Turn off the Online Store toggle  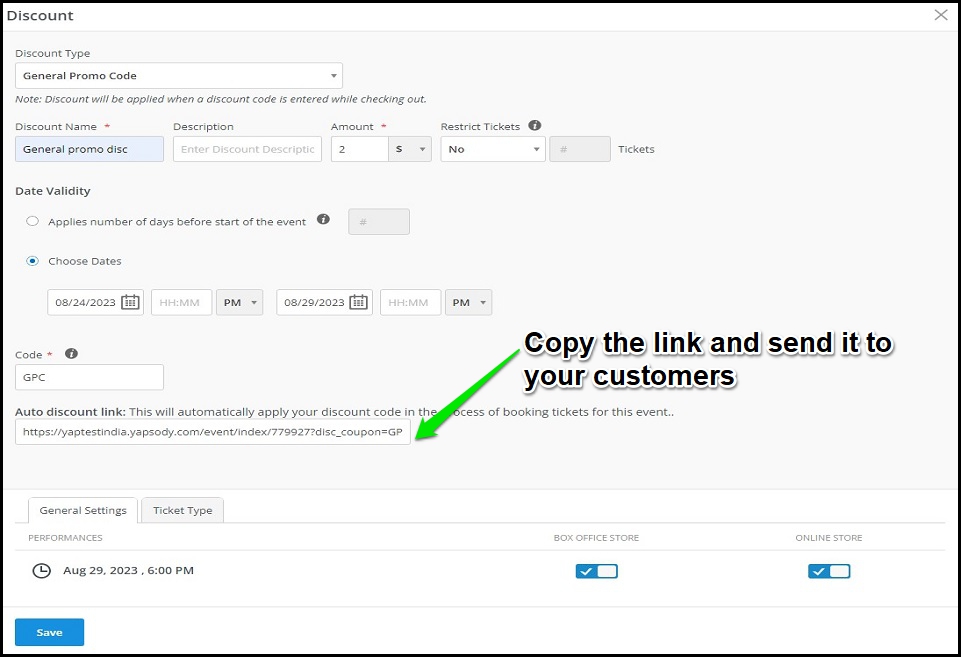pos(829,570)
